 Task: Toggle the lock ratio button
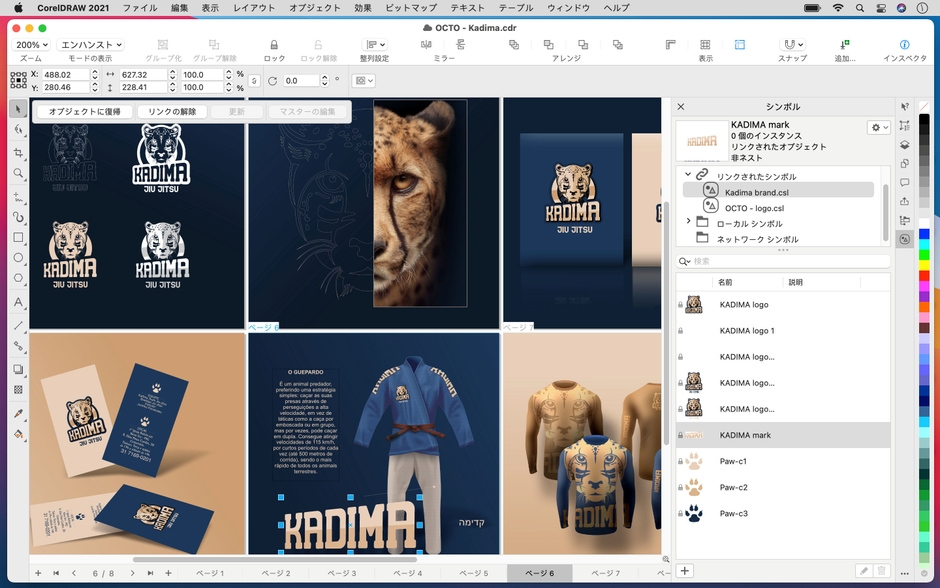(254, 81)
